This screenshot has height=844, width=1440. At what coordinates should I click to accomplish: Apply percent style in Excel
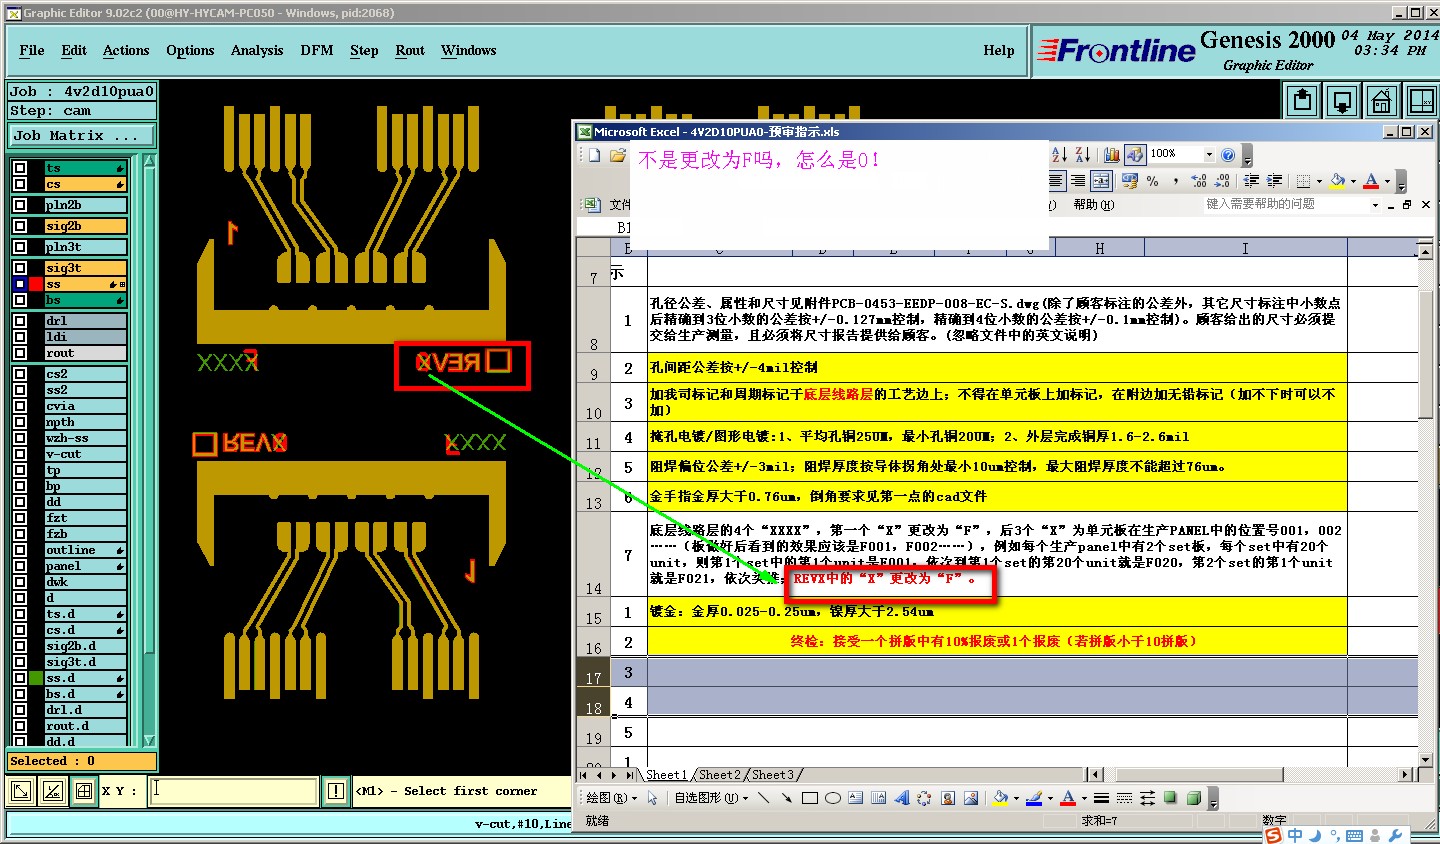tap(1153, 181)
